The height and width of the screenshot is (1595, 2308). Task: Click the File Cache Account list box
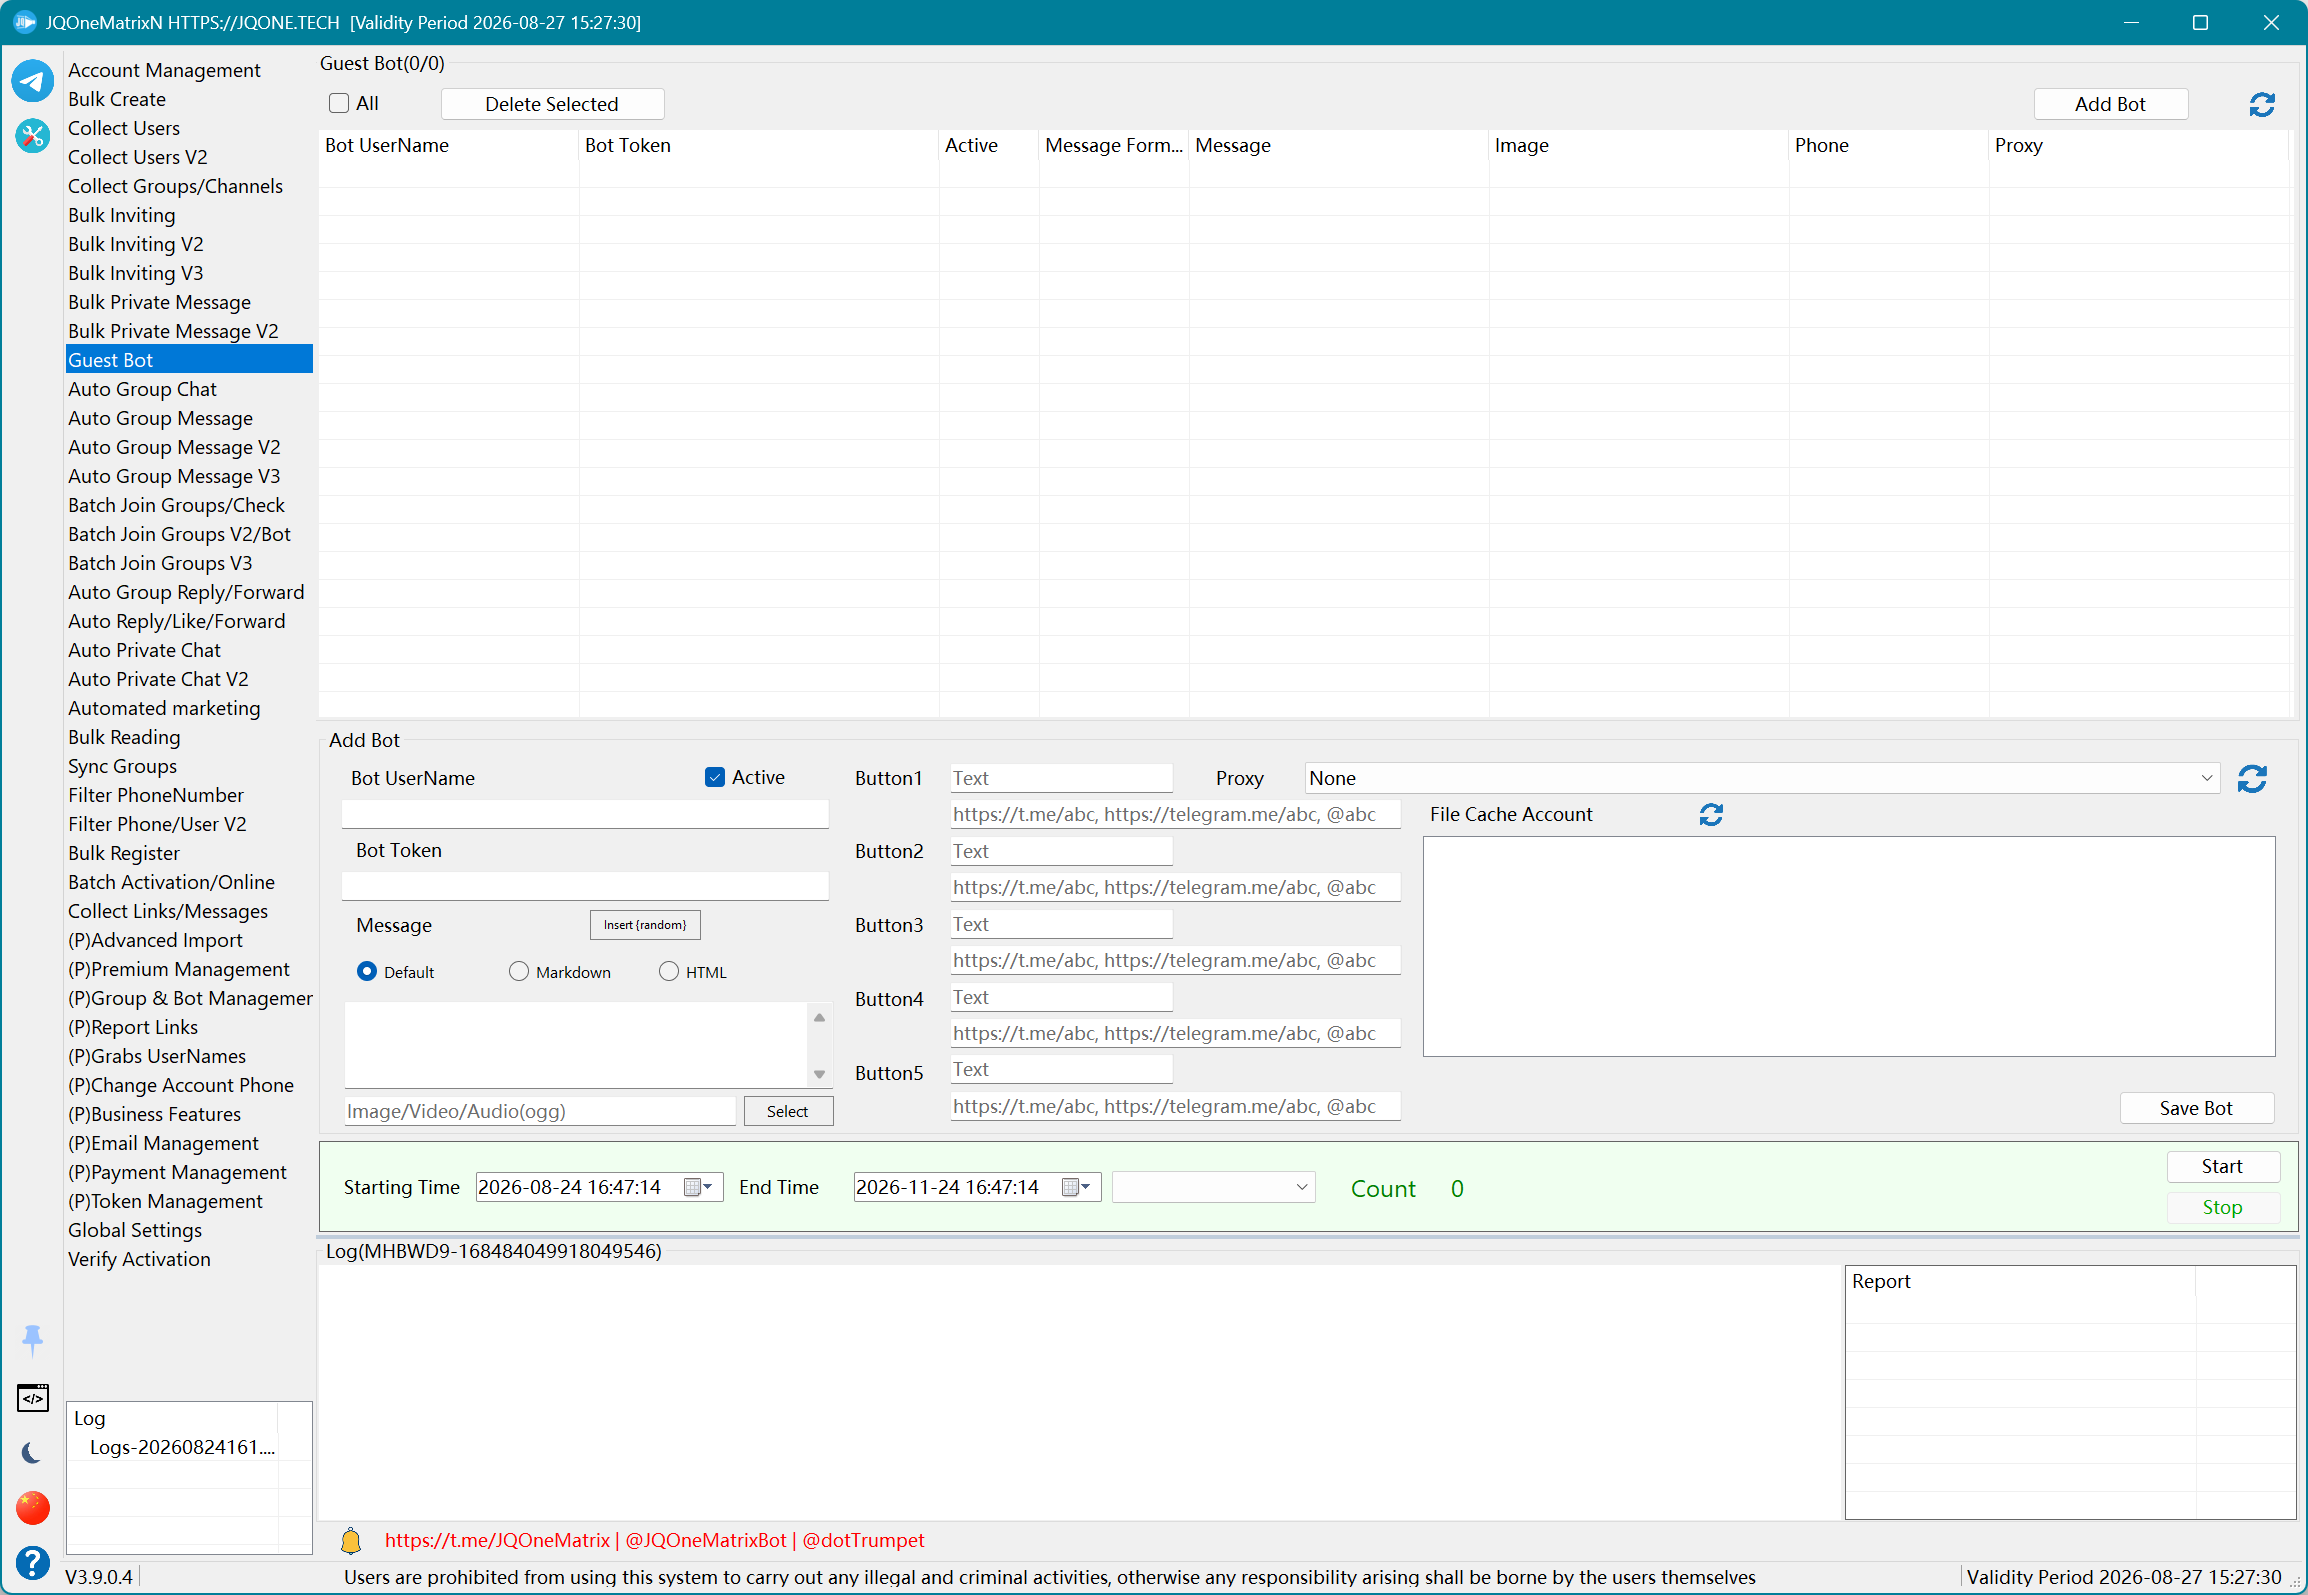(x=1849, y=946)
